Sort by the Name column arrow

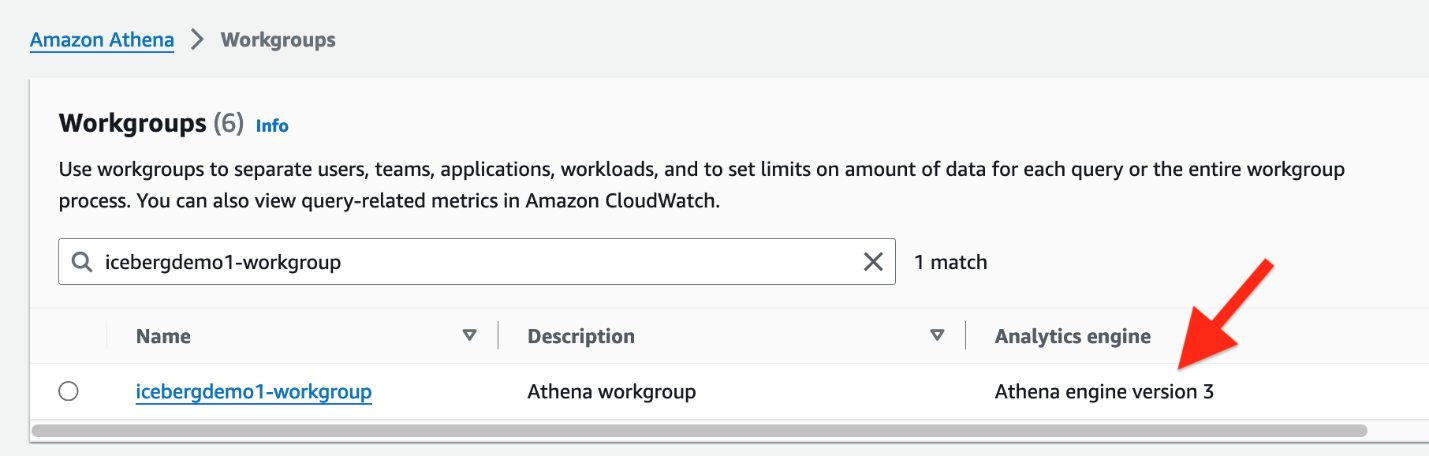click(x=470, y=336)
